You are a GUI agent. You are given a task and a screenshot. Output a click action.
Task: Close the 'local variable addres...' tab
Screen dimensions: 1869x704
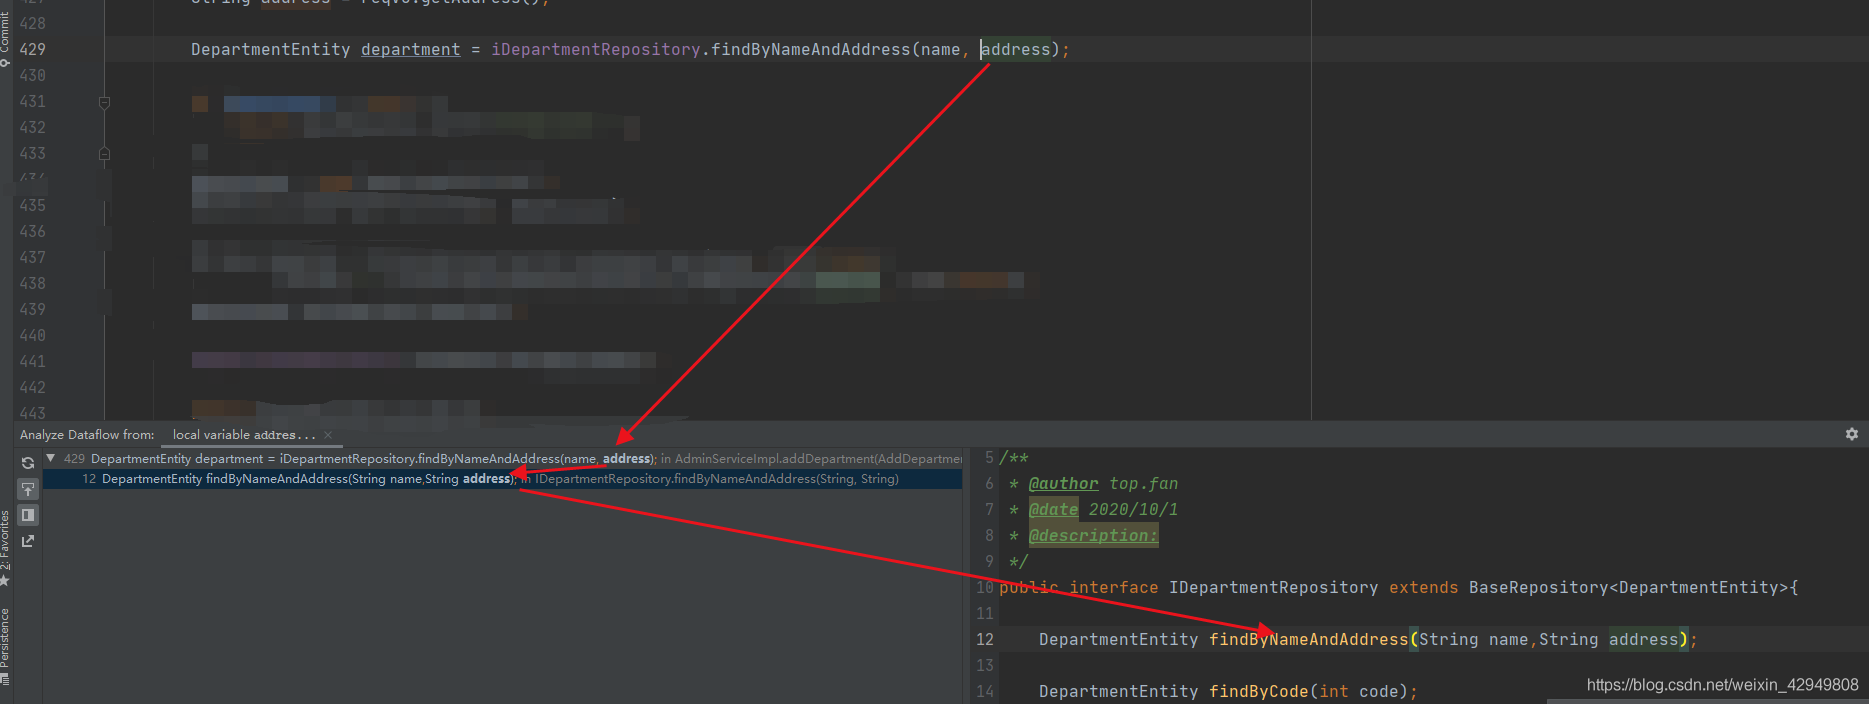[328, 435]
